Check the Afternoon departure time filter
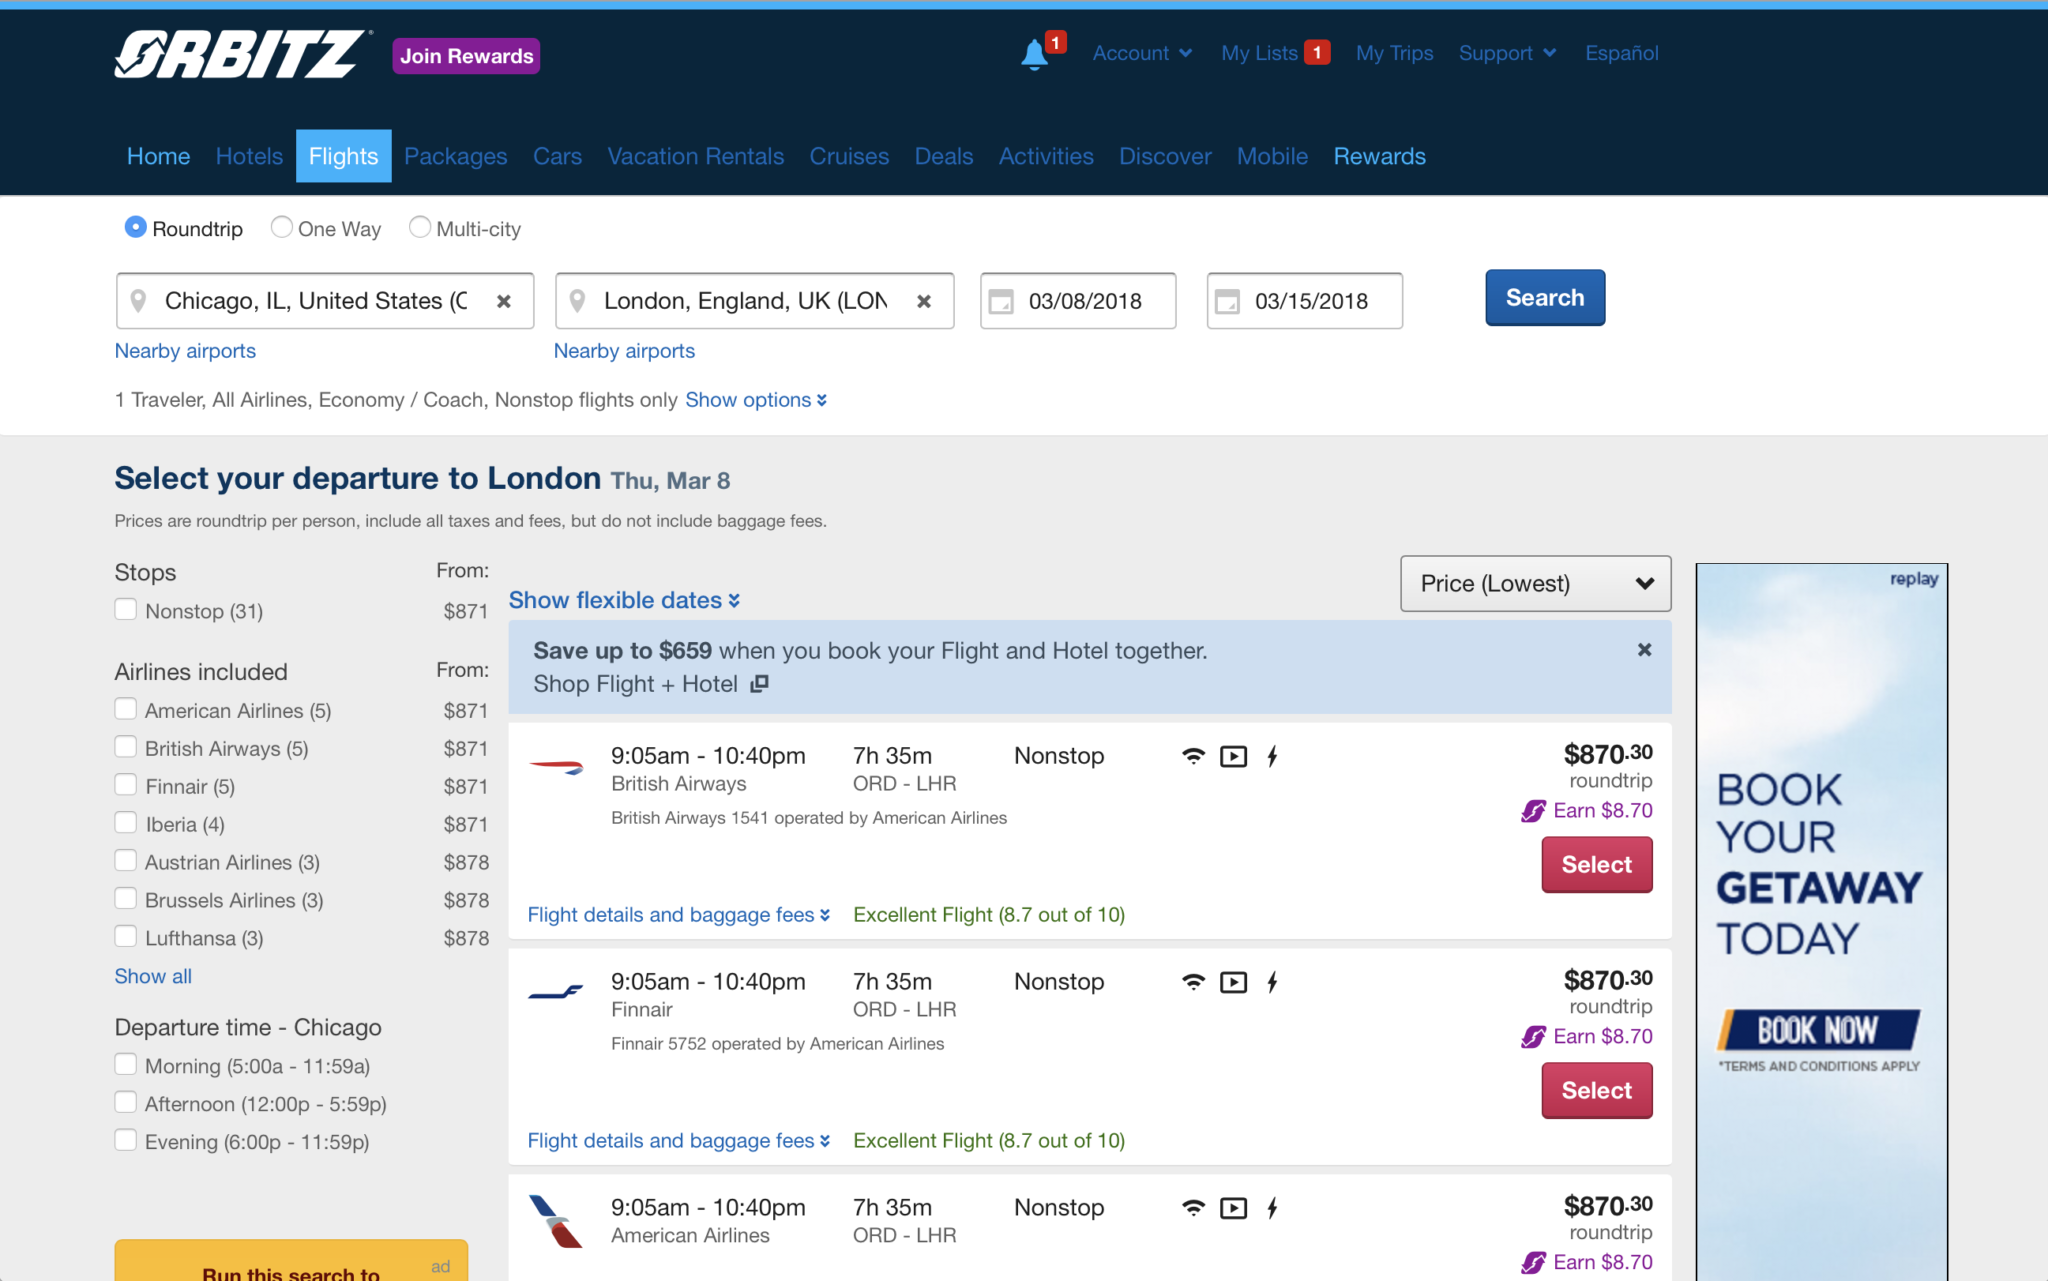 point(125,1103)
